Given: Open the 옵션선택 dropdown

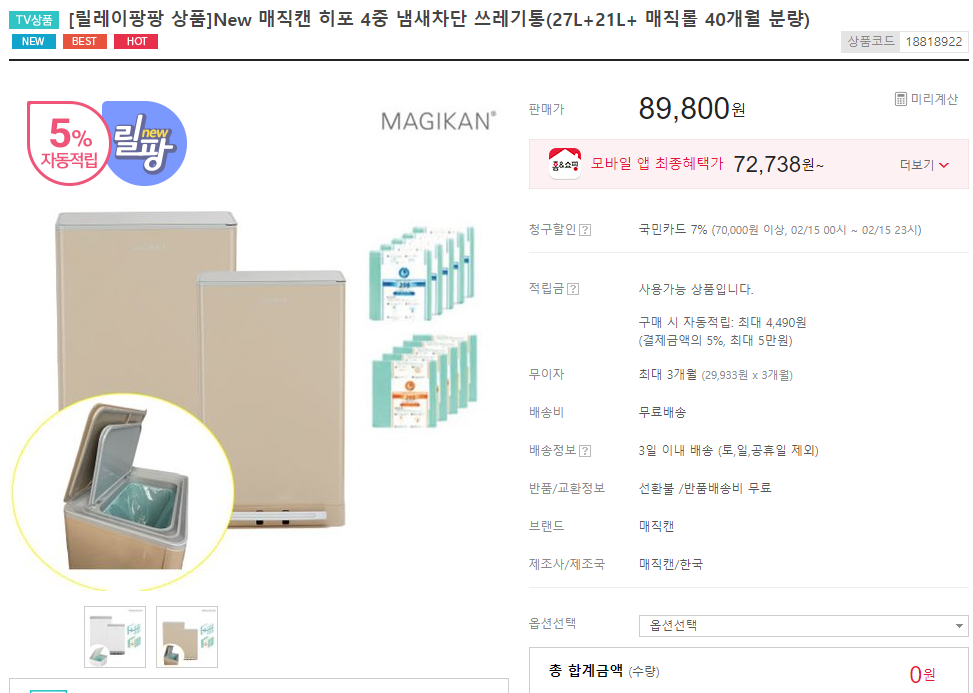Looking at the screenshot, I should point(803,625).
